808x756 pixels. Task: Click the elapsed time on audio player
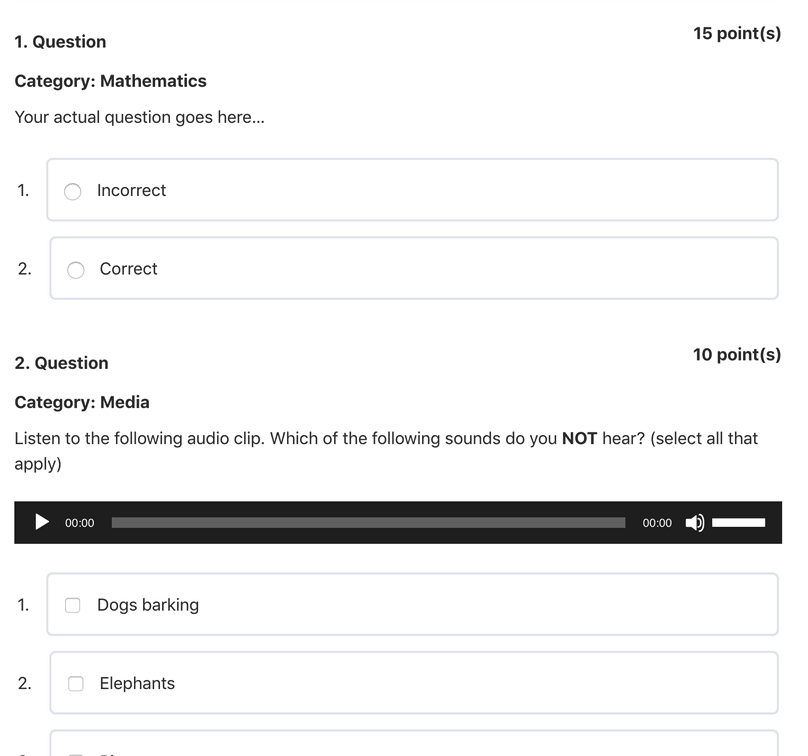(x=80, y=523)
